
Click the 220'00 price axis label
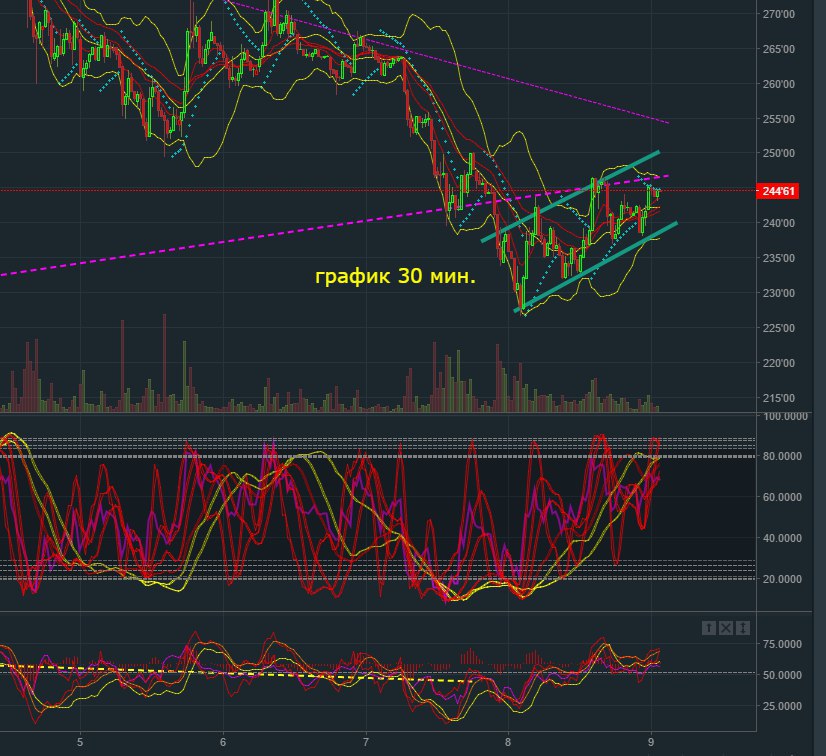(x=779, y=363)
